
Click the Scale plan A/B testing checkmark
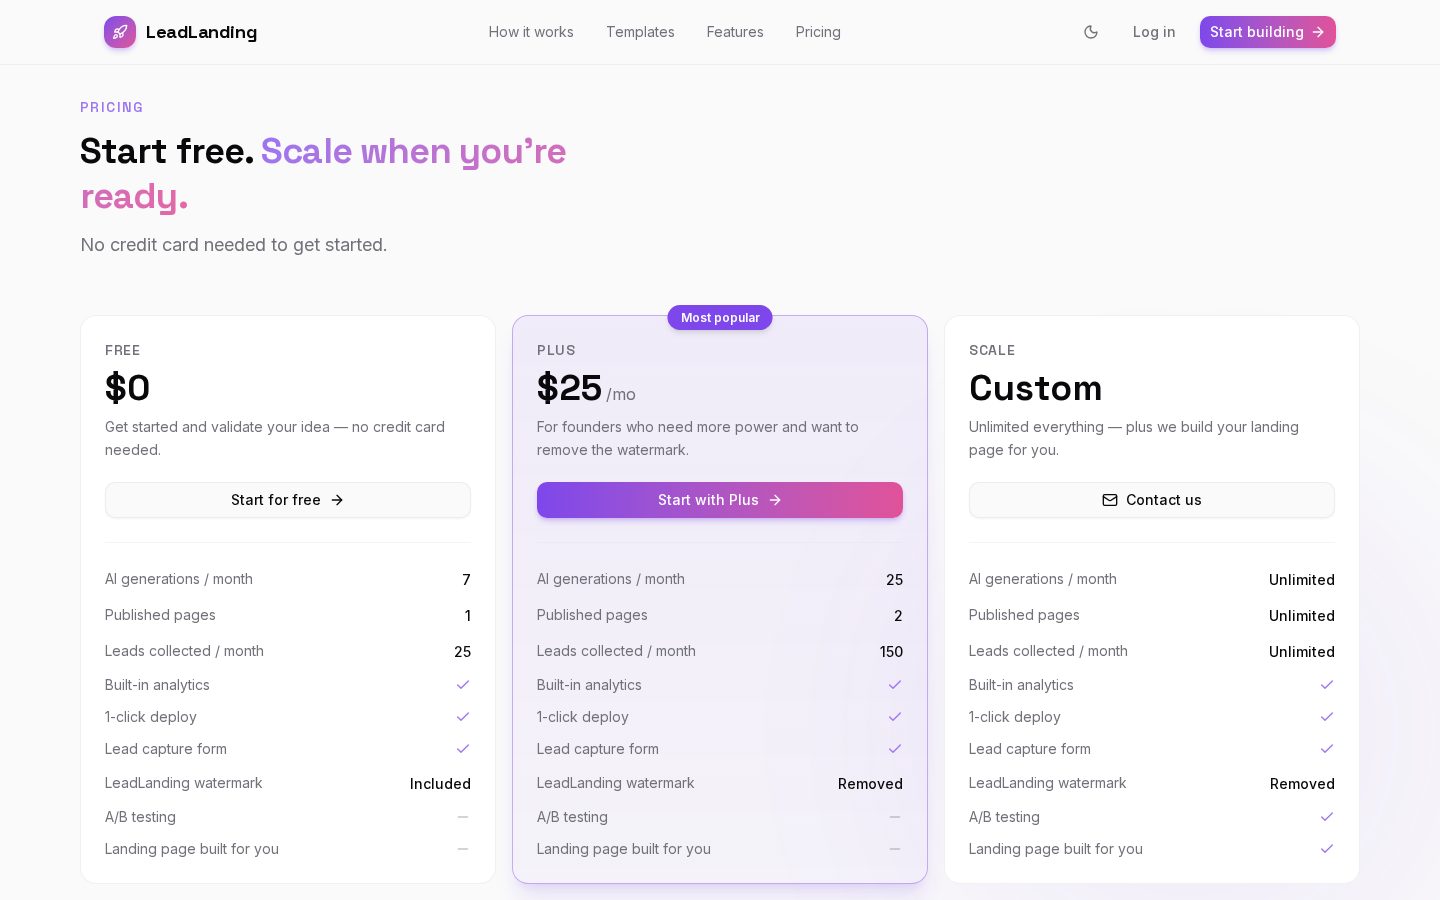click(1327, 817)
